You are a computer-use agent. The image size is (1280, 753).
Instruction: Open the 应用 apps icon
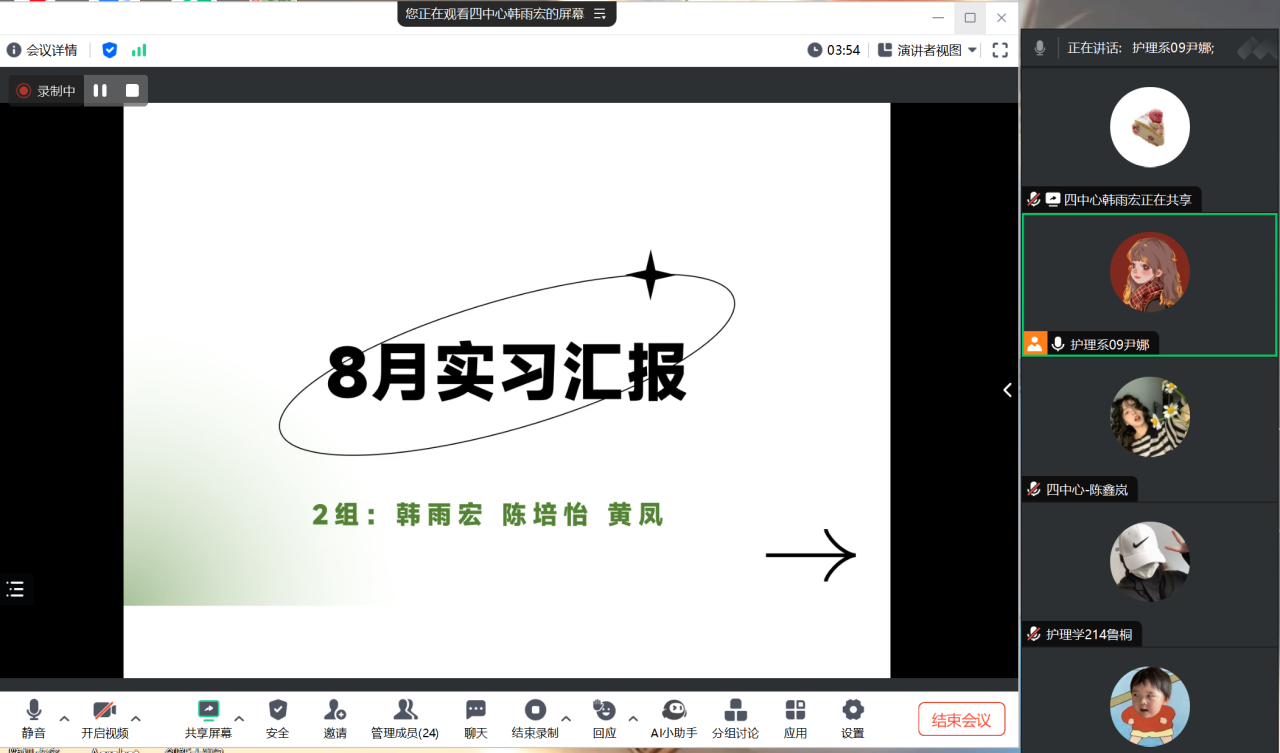[x=795, y=711]
